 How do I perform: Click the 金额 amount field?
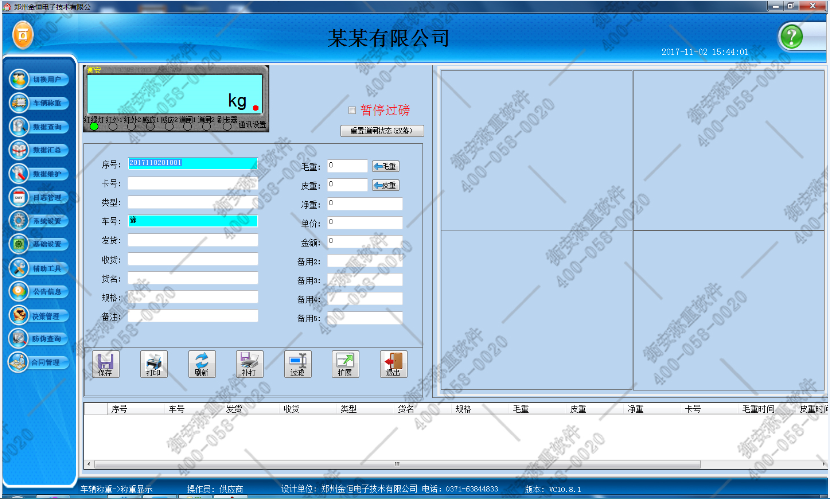365,242
